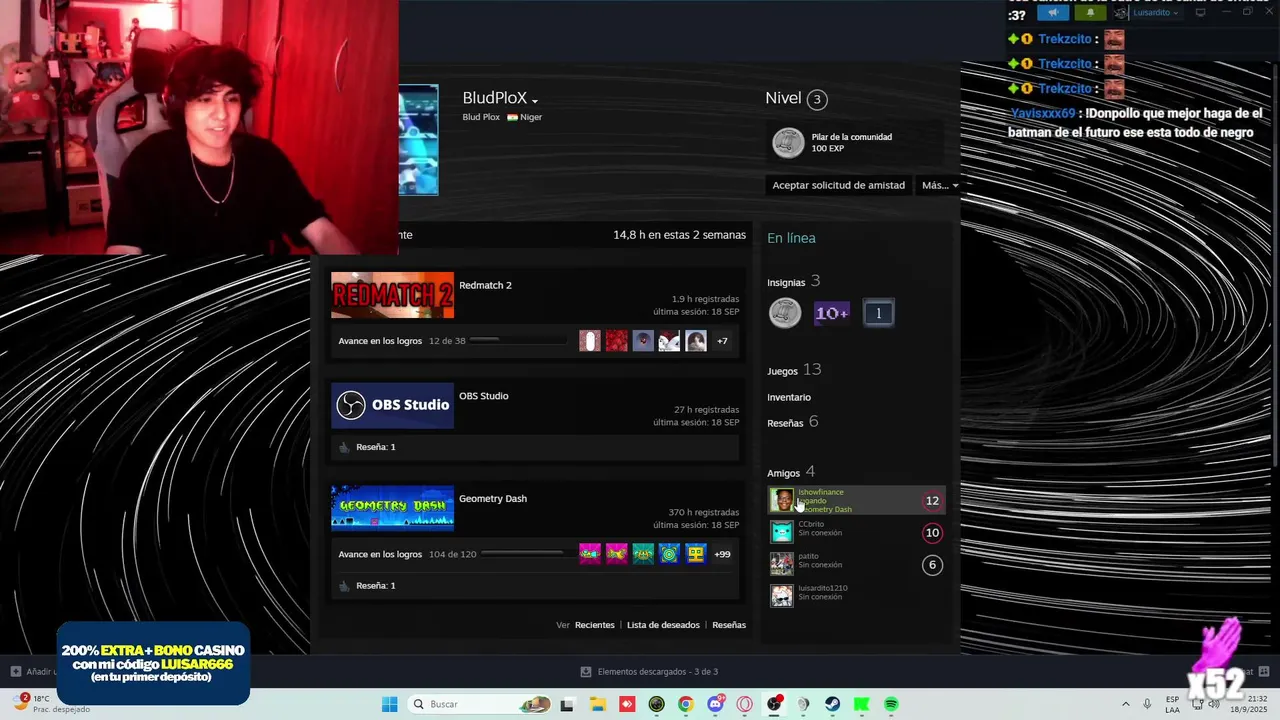Viewport: 1280px width, 720px height.
Task: Click the OBS Studio title text
Action: [484, 396]
